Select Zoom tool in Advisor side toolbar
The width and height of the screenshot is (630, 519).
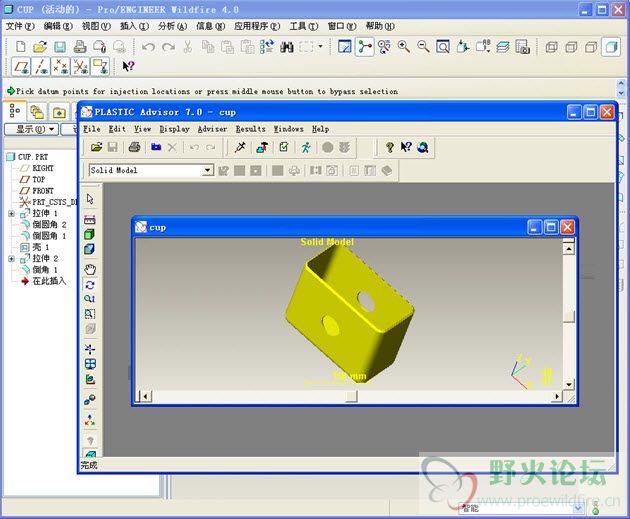(x=90, y=299)
